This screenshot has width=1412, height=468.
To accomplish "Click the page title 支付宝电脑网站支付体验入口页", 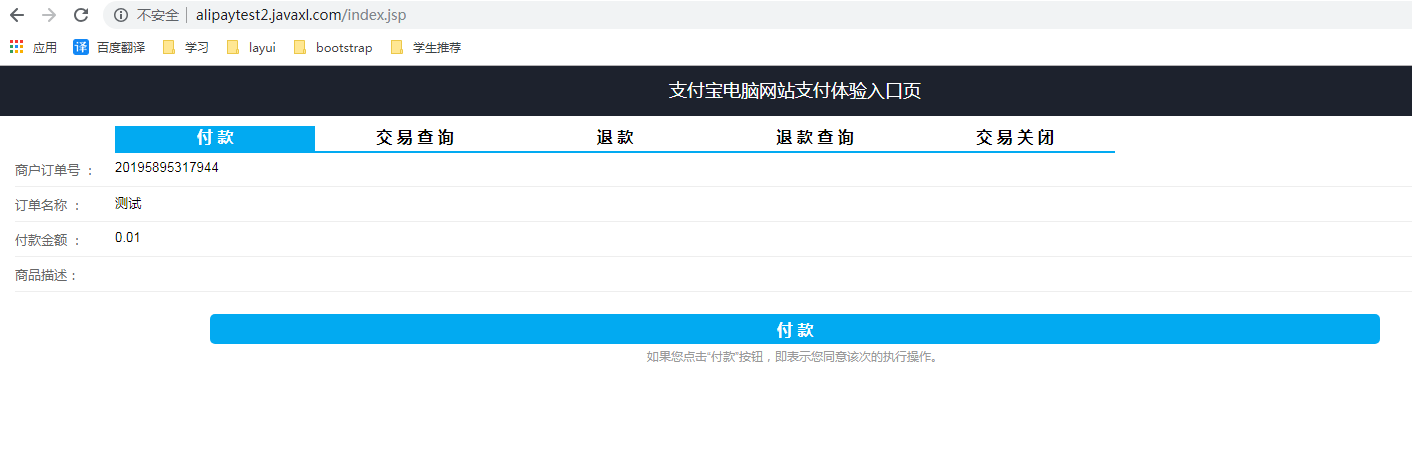I will [795, 91].
